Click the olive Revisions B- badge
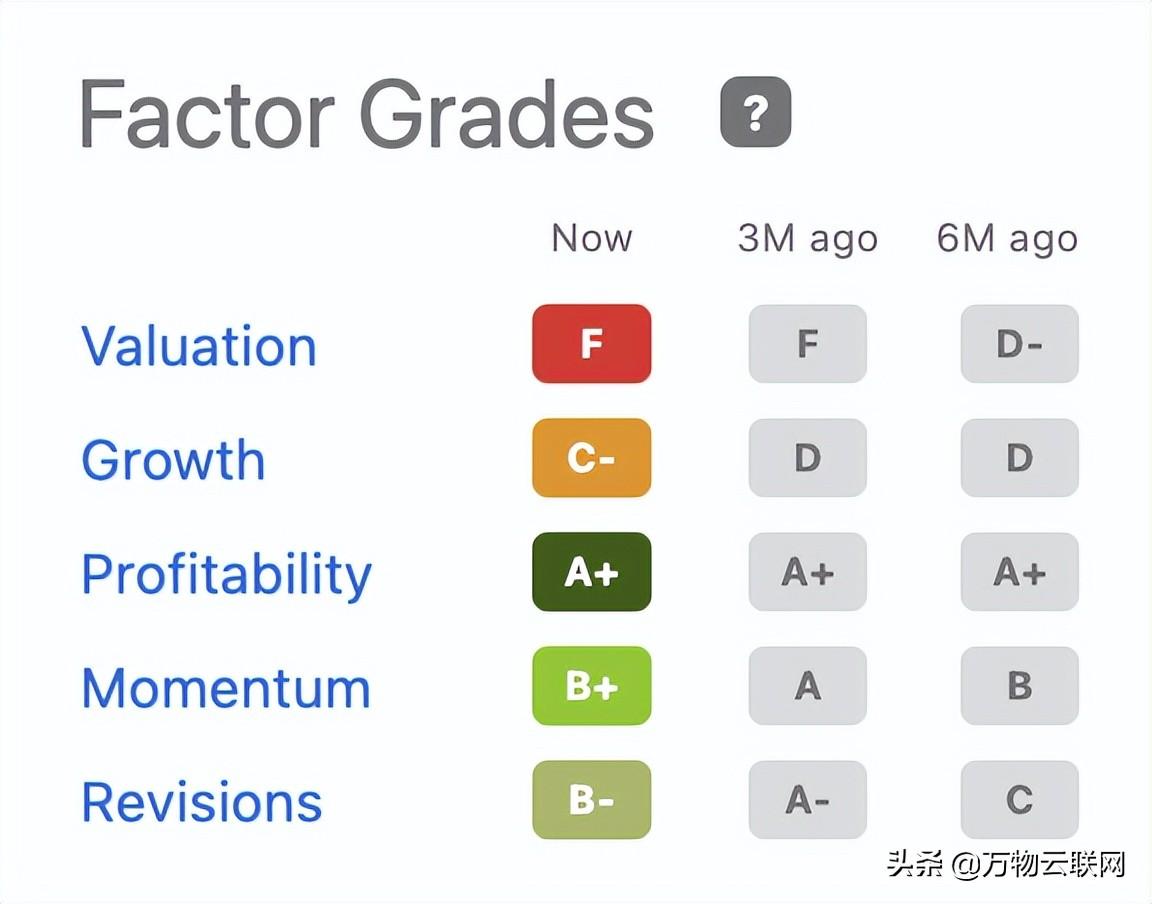The height and width of the screenshot is (904, 1152). [x=591, y=800]
